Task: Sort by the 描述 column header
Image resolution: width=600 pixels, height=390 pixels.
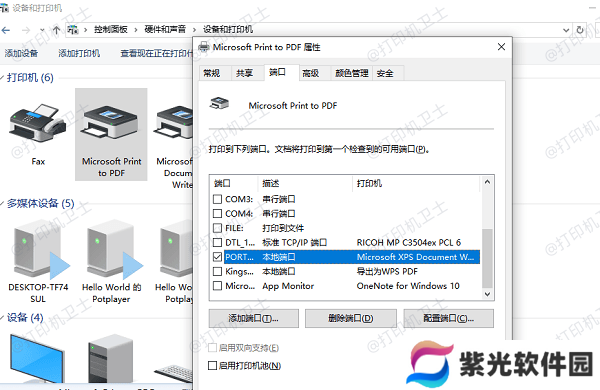Action: pos(305,183)
